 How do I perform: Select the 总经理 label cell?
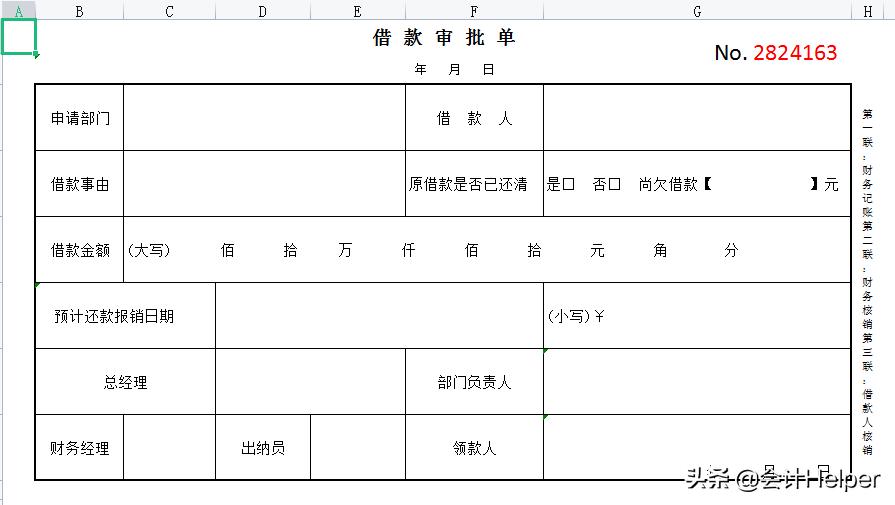click(x=125, y=382)
